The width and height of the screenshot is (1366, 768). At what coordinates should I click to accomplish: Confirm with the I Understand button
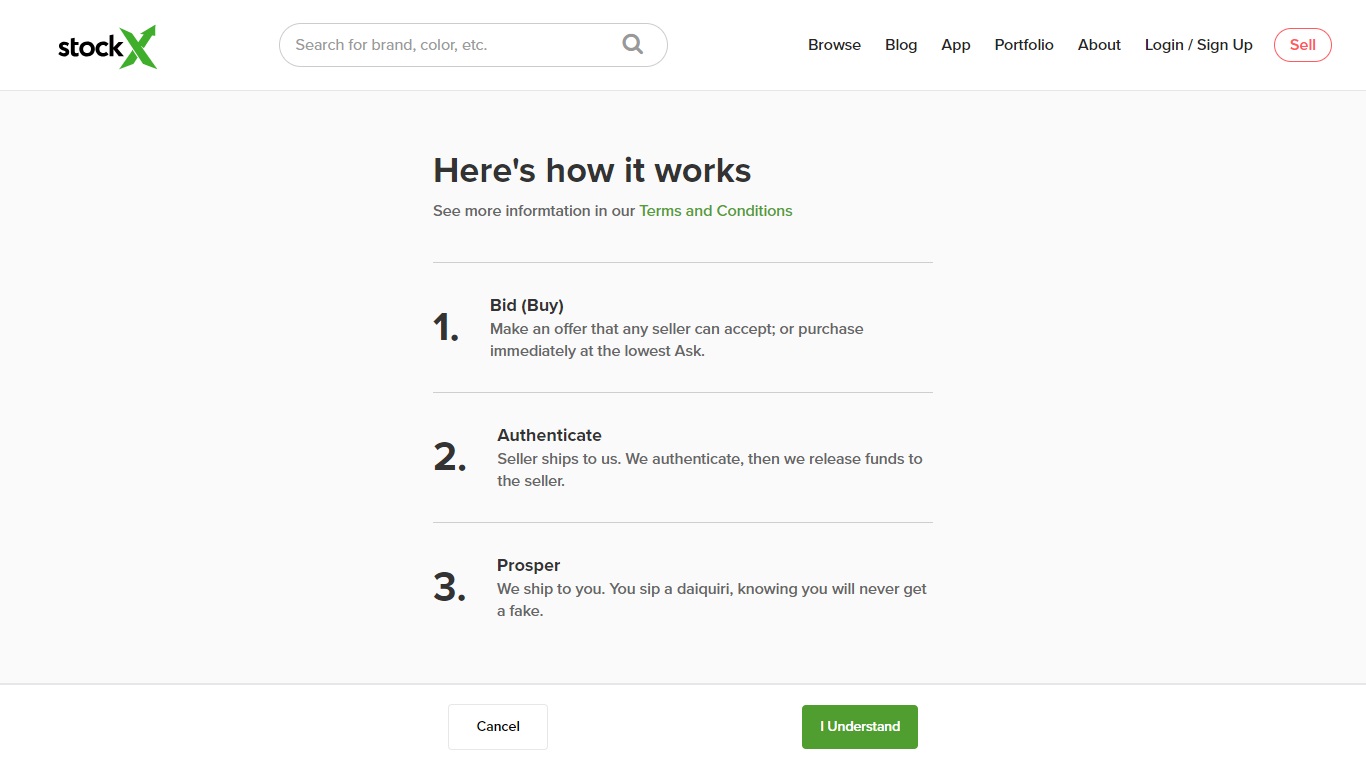coord(859,727)
